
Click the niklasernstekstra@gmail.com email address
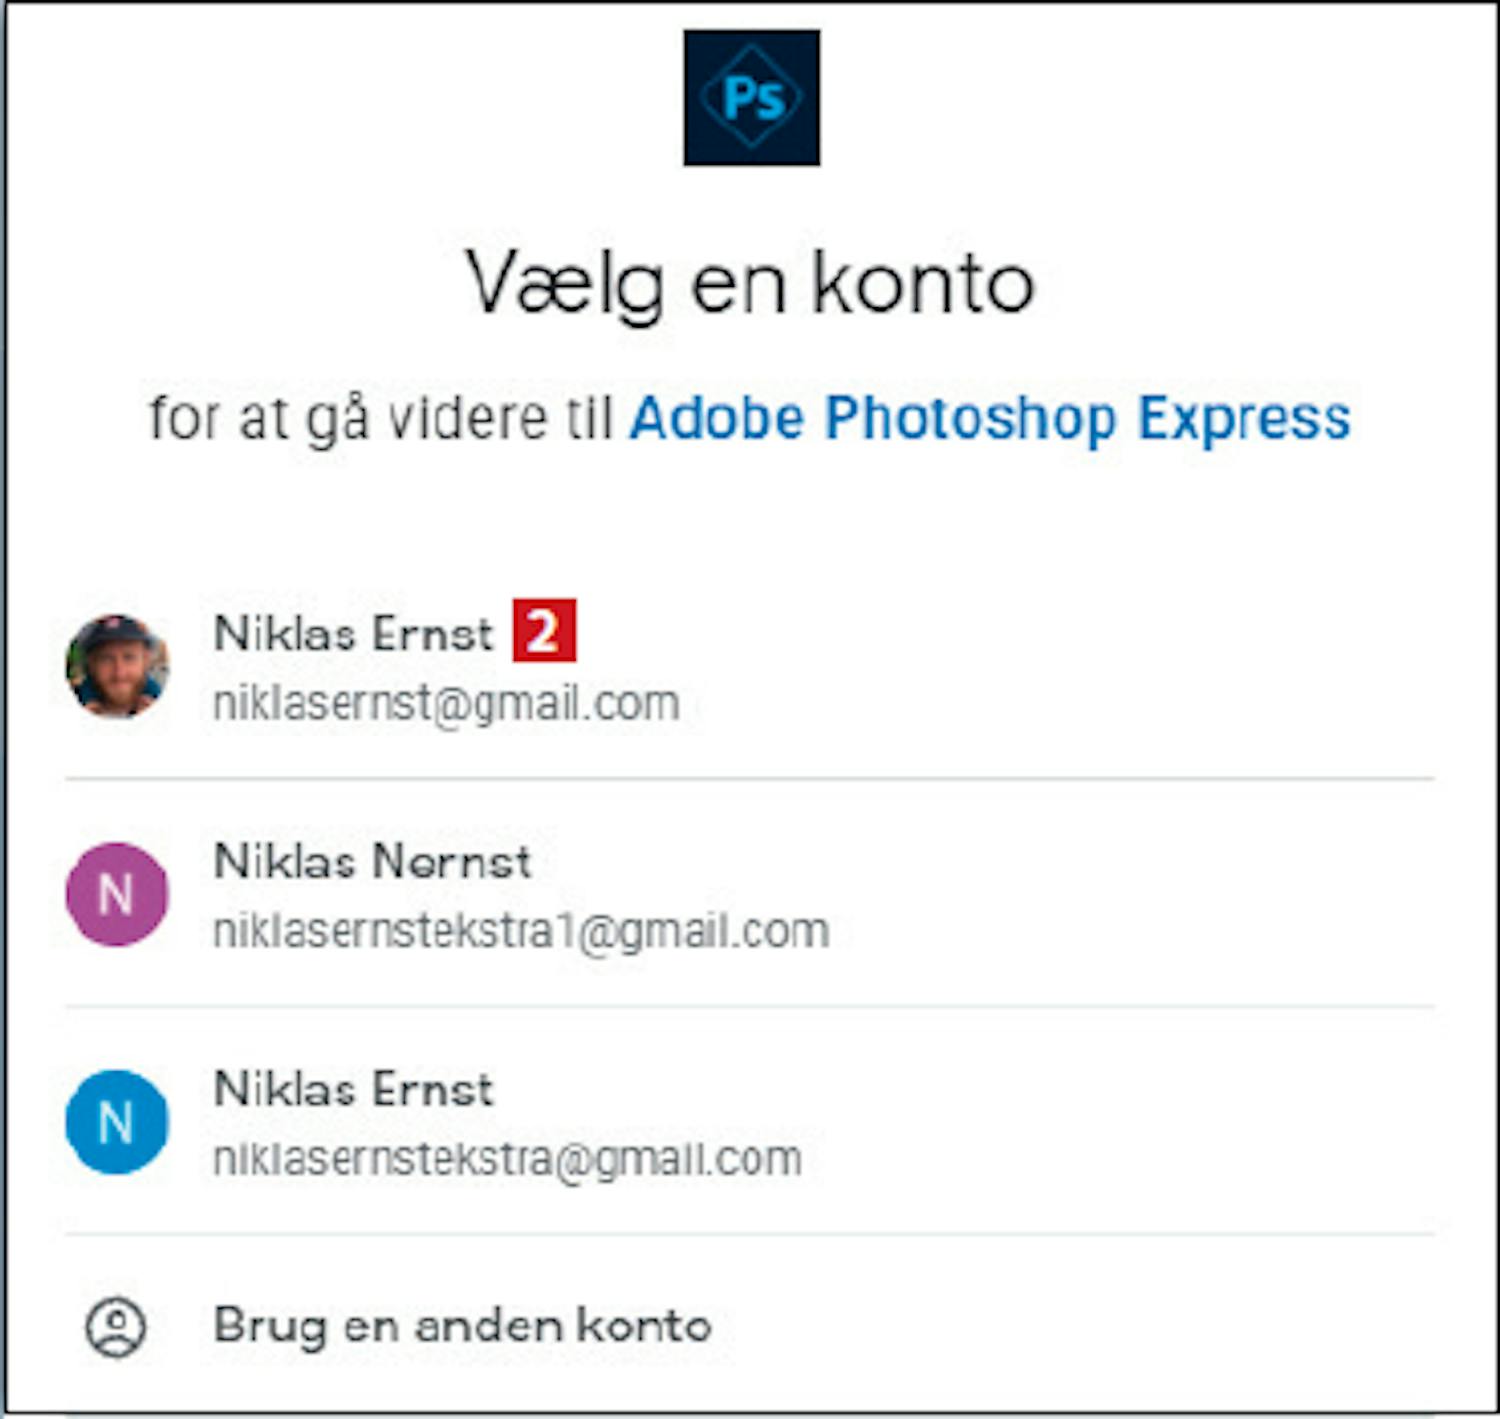click(x=507, y=1159)
